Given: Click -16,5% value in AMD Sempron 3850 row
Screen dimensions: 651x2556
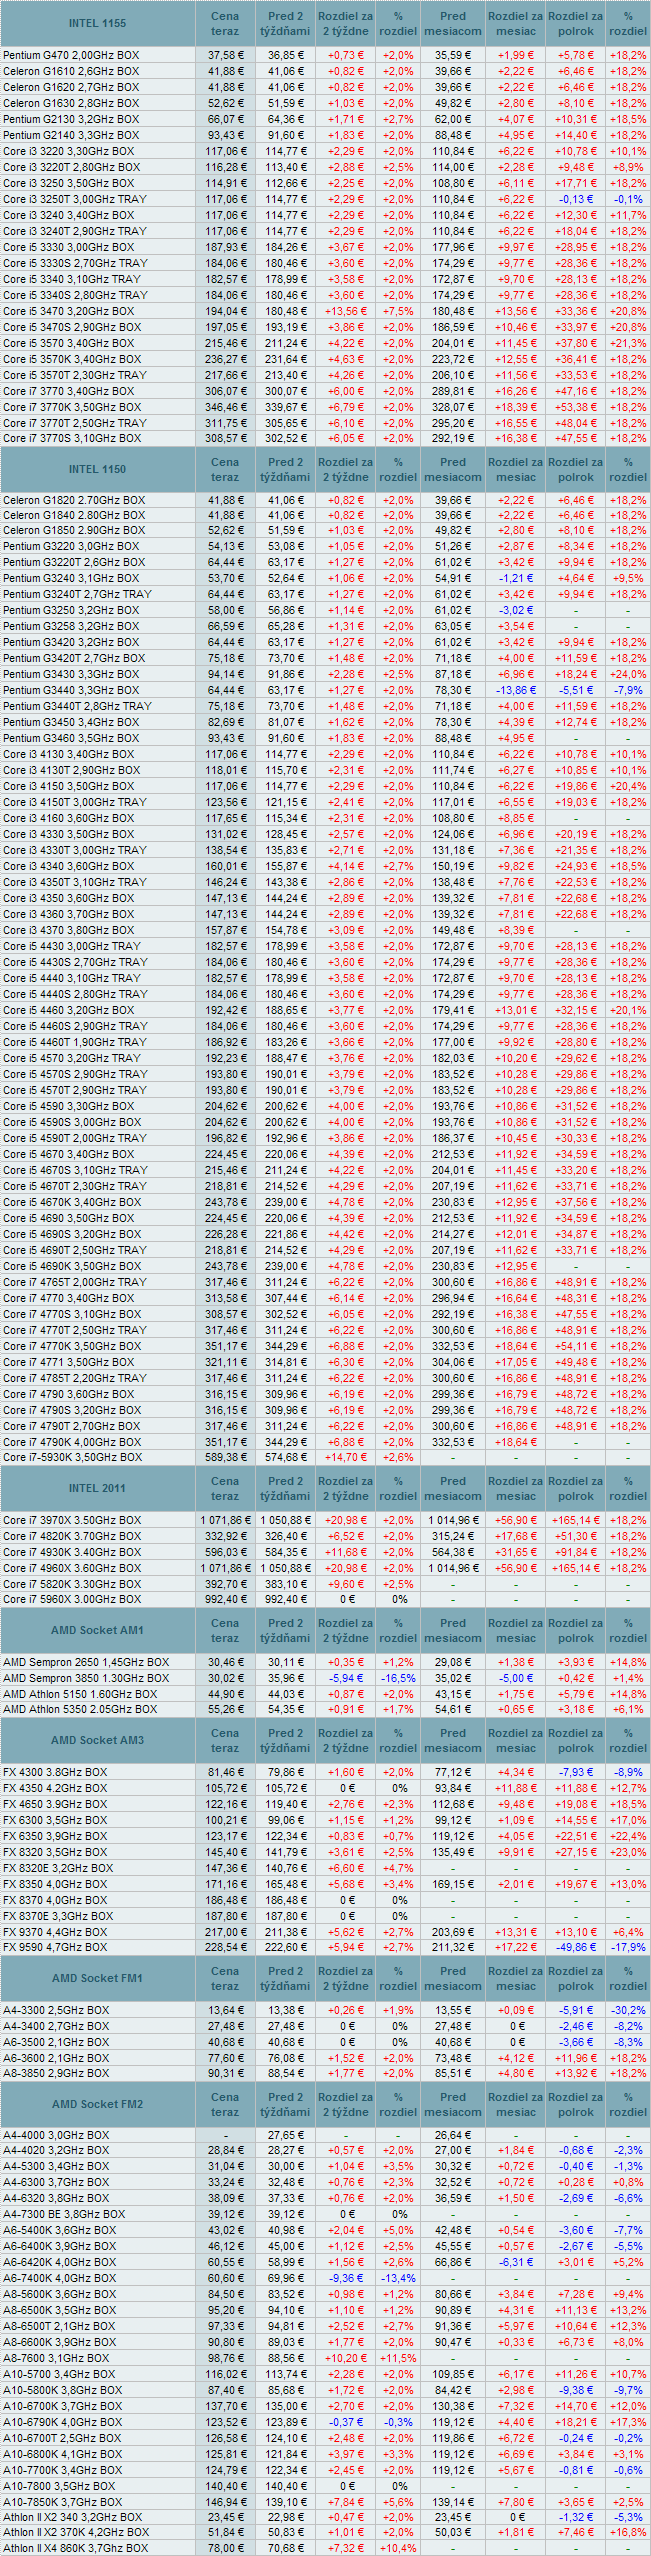Looking at the screenshot, I should coord(399,1678).
